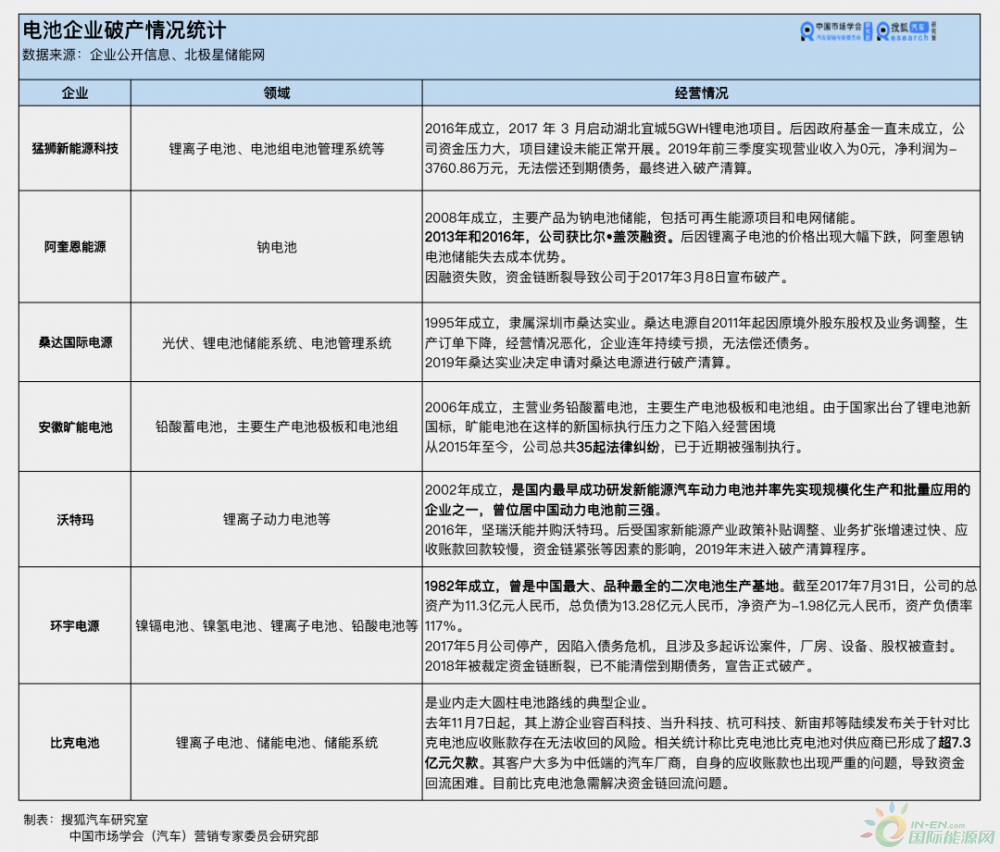
Task: Click the 钠电池 field cell
Action: coord(276,247)
